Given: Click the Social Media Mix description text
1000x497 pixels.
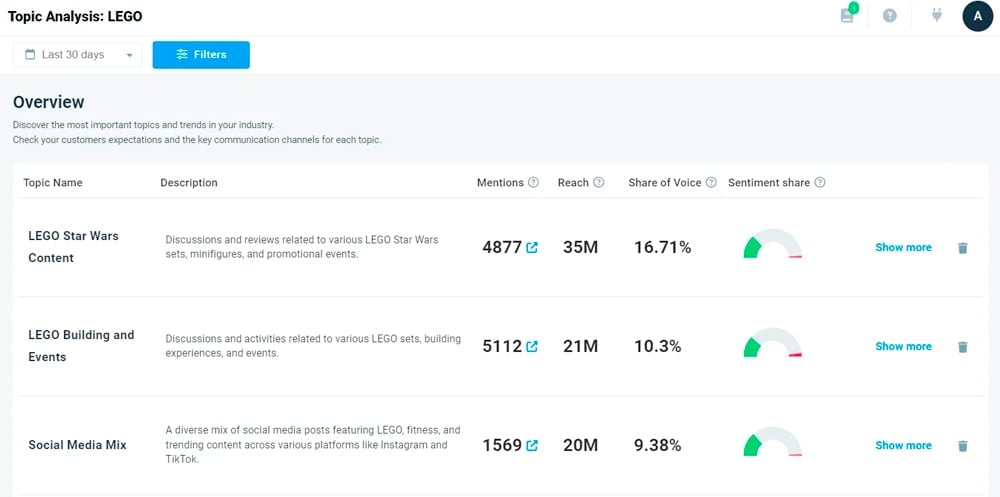Looking at the screenshot, I should click(x=313, y=445).
